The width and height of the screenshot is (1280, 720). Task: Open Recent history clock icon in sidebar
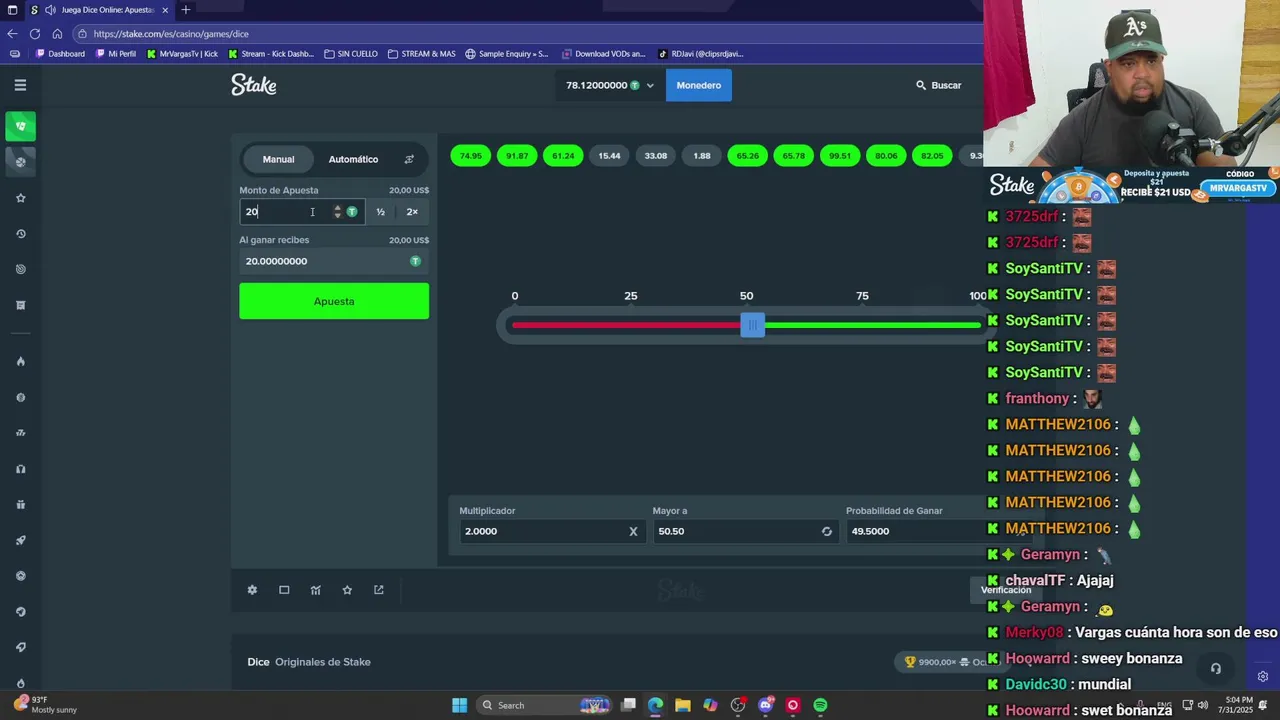pos(20,234)
